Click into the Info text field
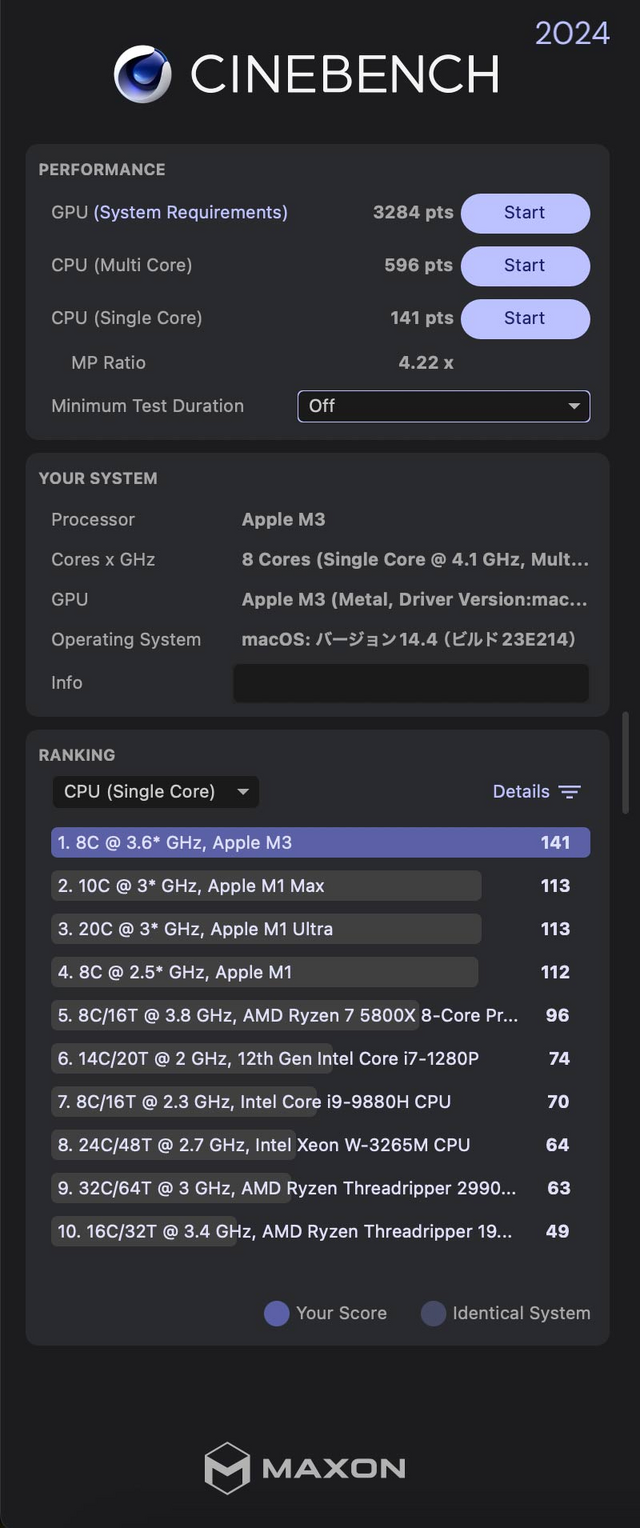Screen dimensions: 640x1528 411,683
